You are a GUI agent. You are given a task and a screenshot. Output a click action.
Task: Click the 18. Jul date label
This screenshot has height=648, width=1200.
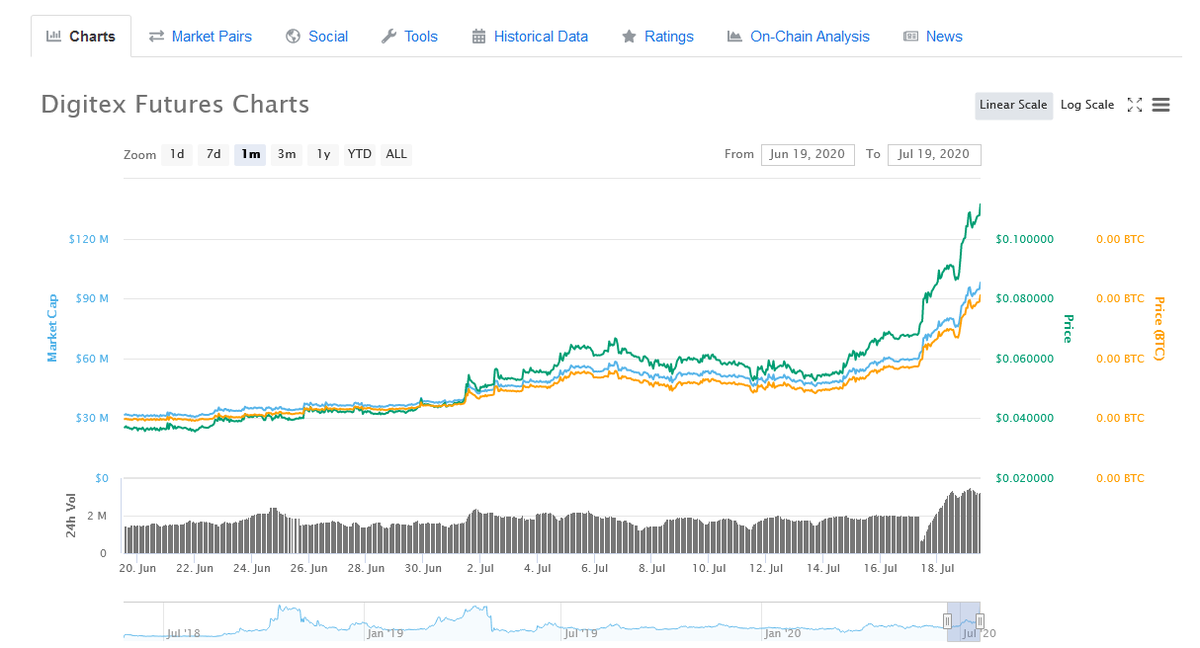coord(938,568)
